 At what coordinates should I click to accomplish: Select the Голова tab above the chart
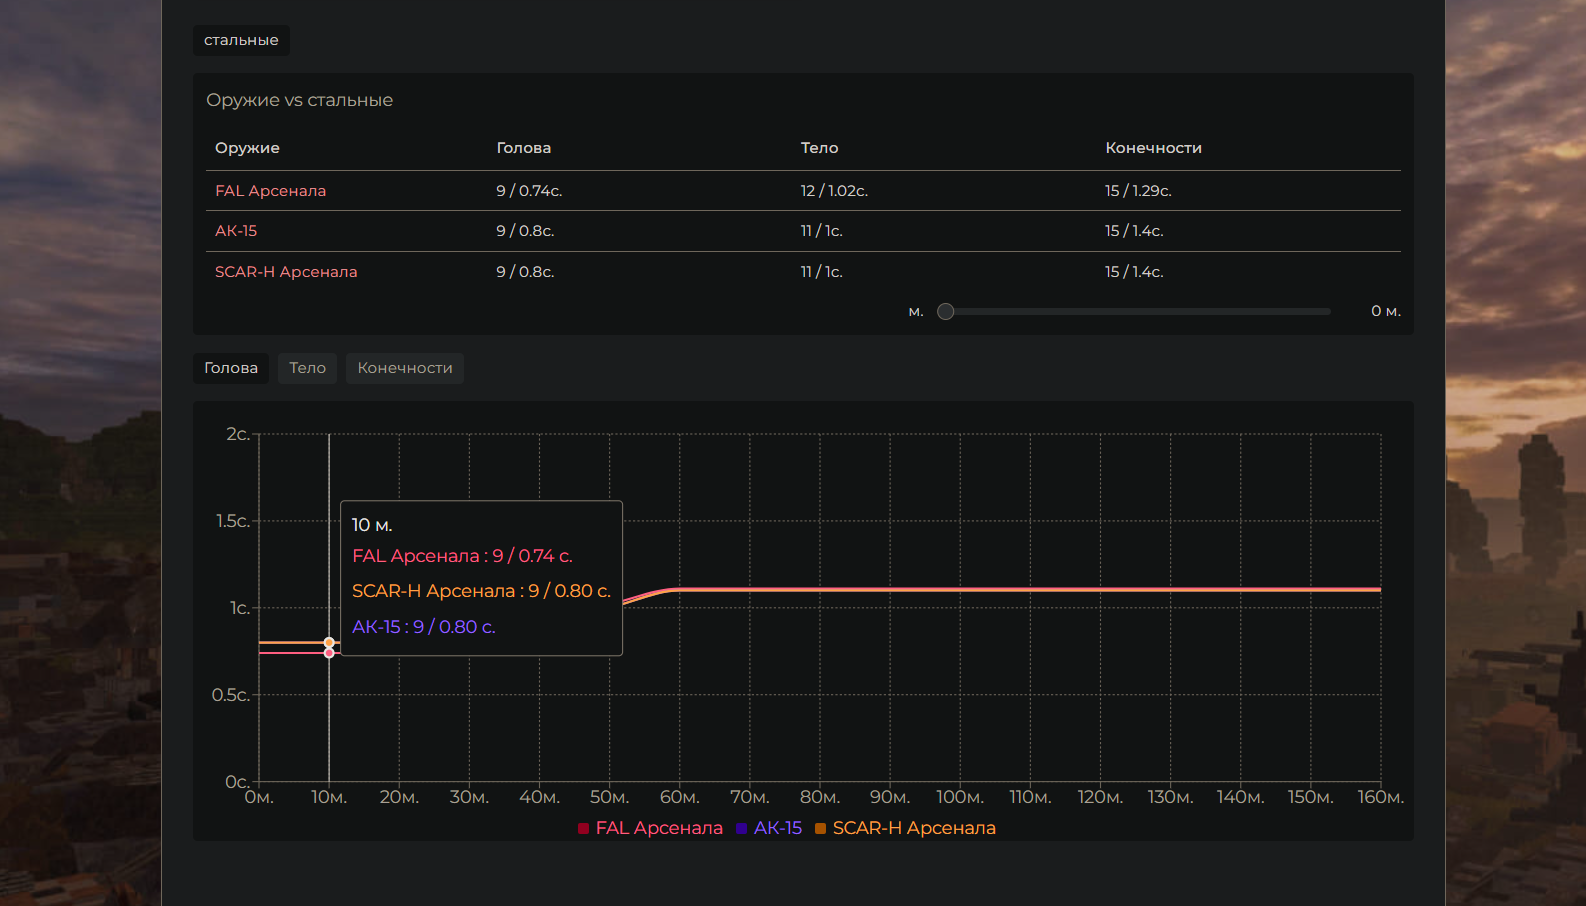click(x=231, y=368)
